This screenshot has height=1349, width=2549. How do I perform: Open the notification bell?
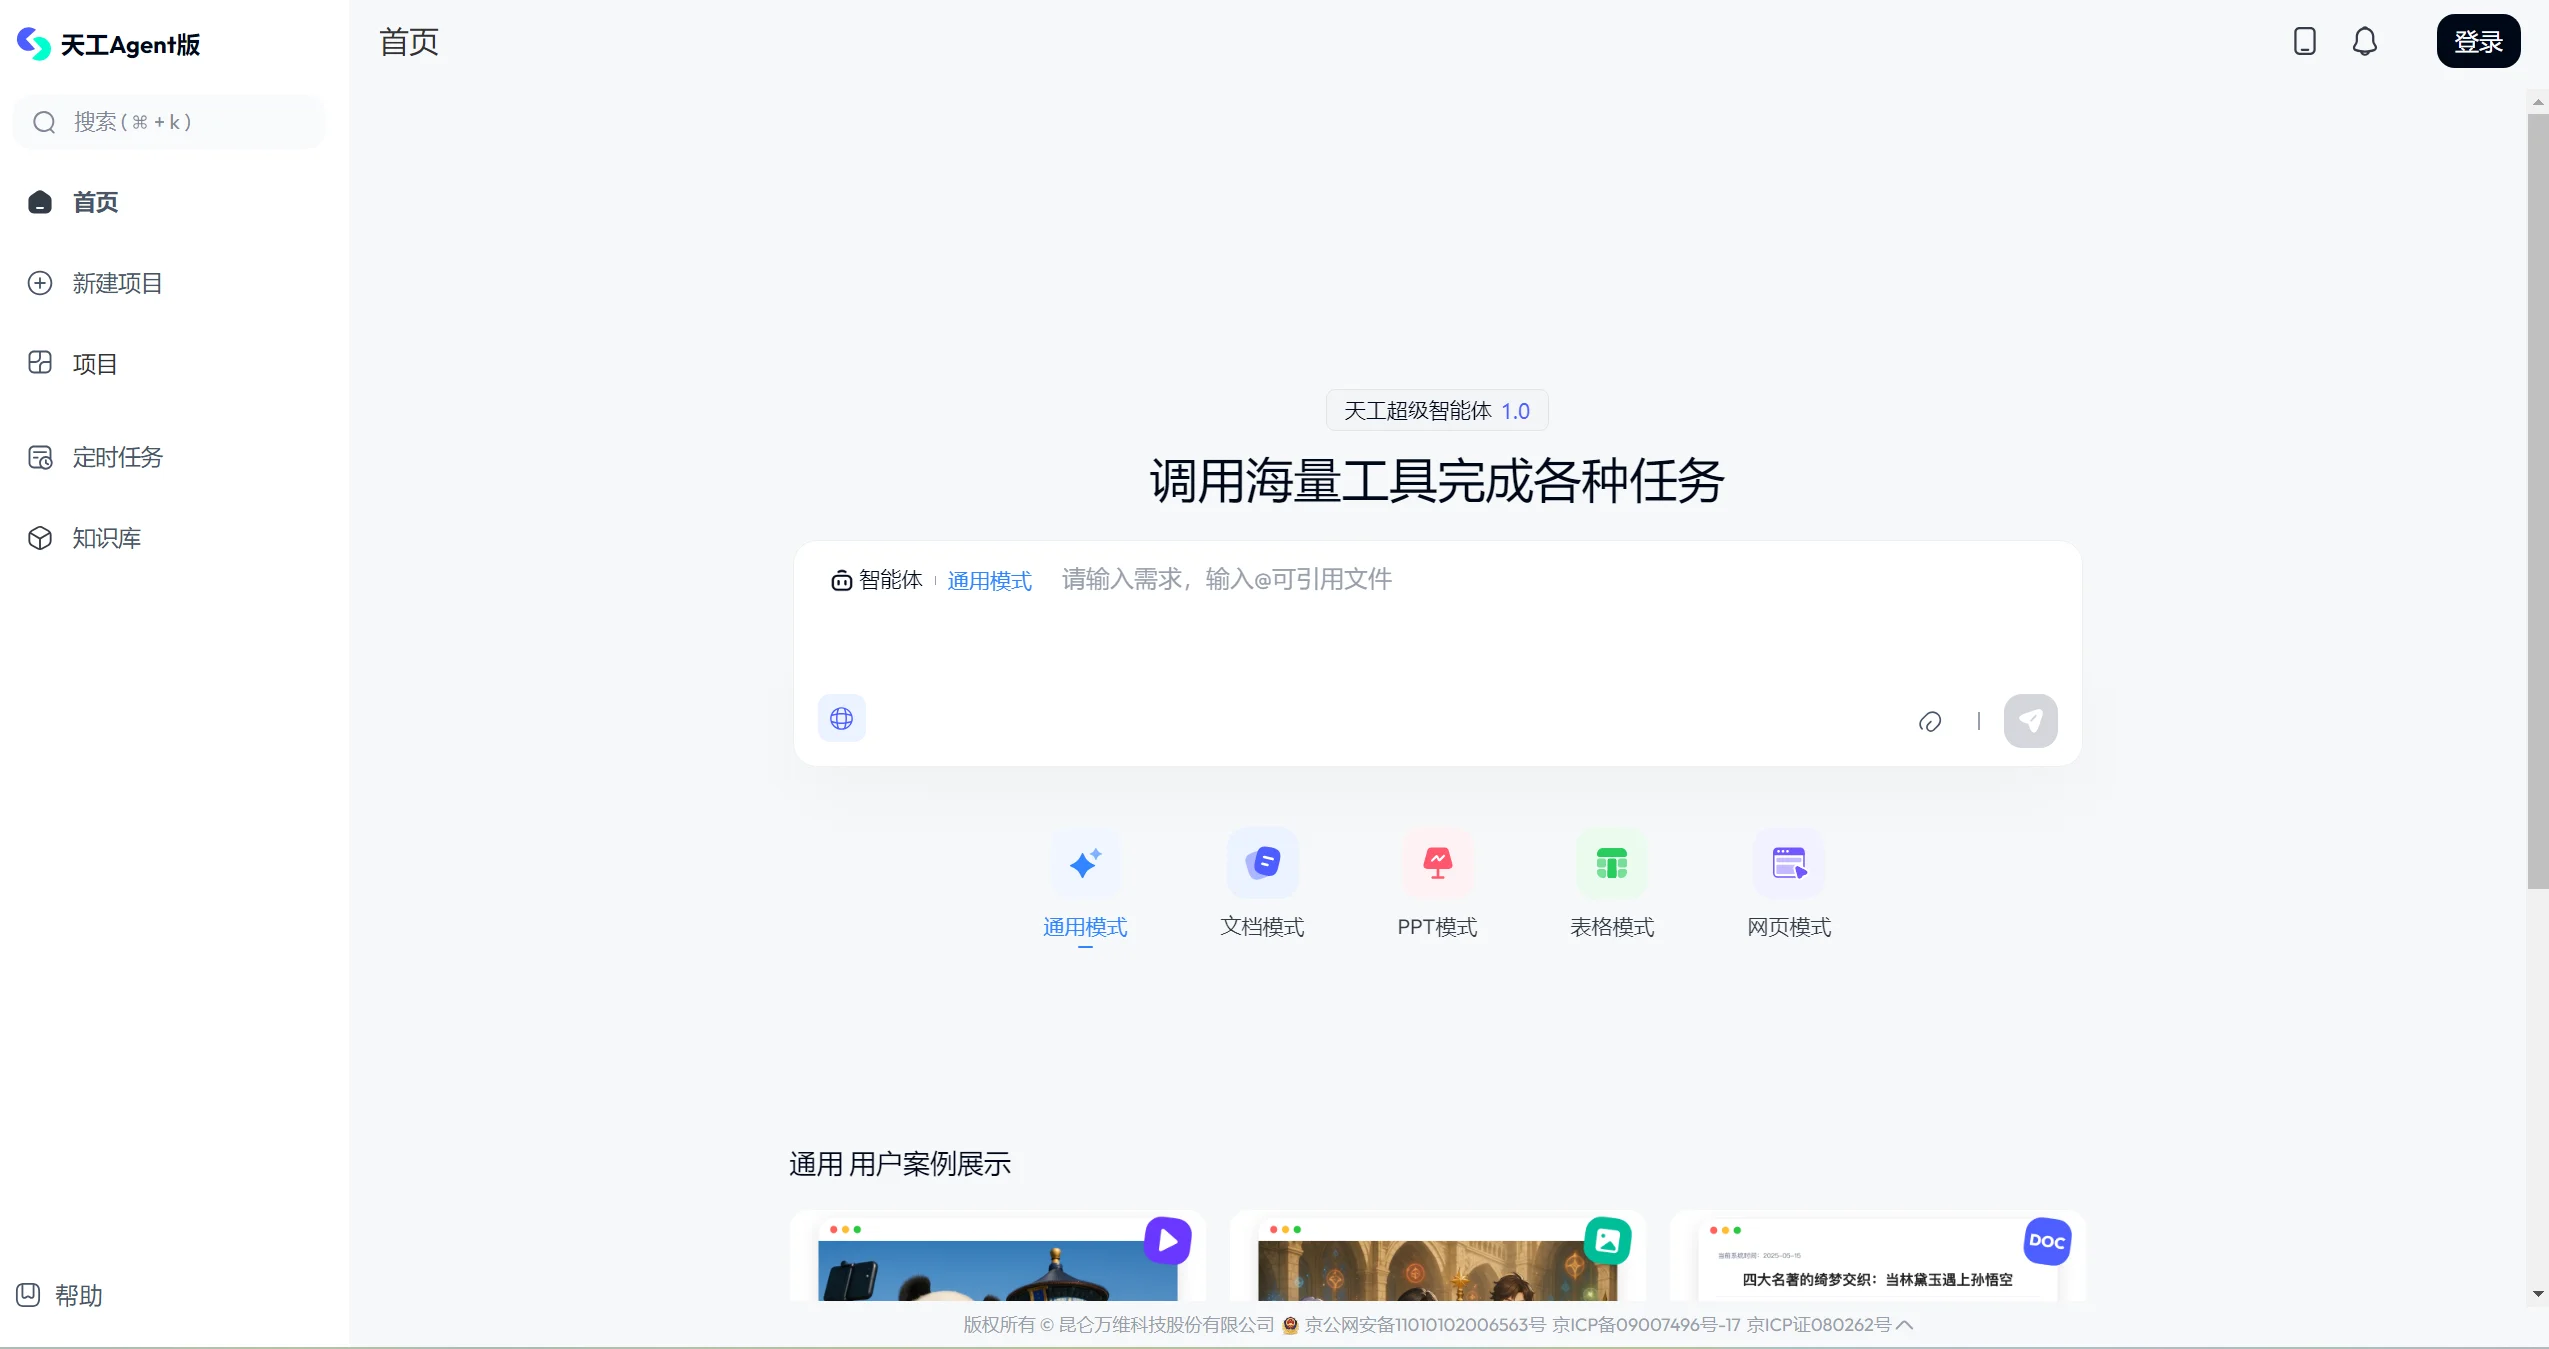2365,41
